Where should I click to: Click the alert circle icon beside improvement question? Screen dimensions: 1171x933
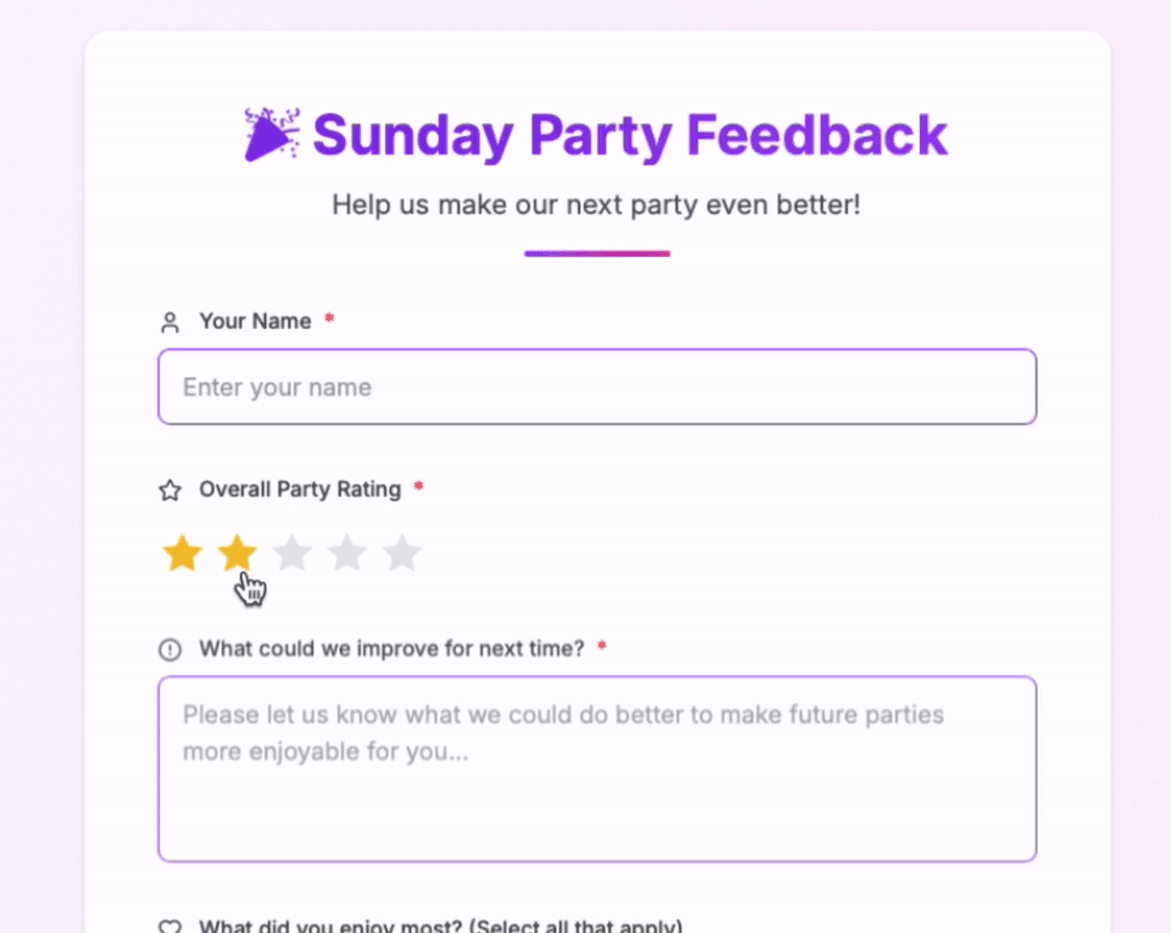(x=170, y=650)
